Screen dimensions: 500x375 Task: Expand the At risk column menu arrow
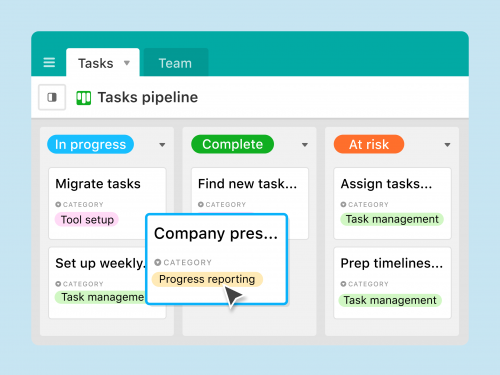click(x=447, y=145)
